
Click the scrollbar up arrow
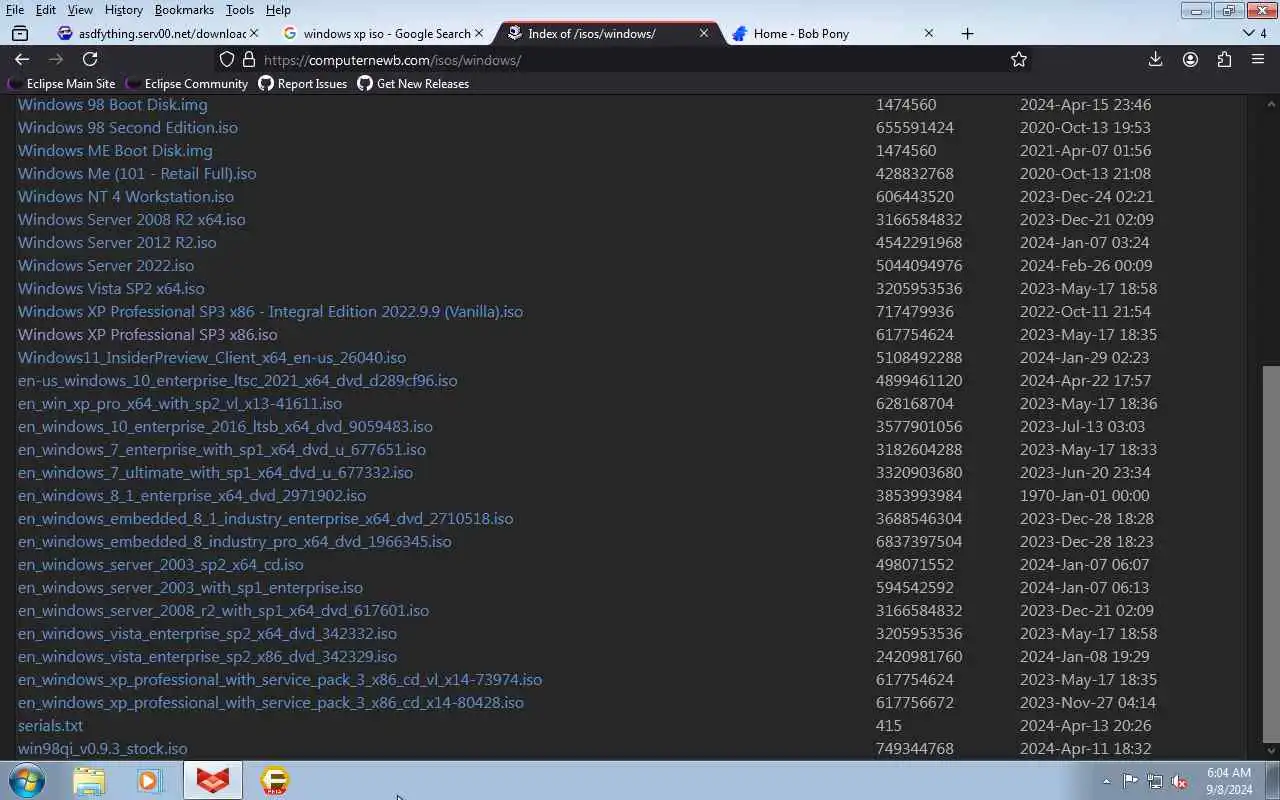click(x=1271, y=103)
